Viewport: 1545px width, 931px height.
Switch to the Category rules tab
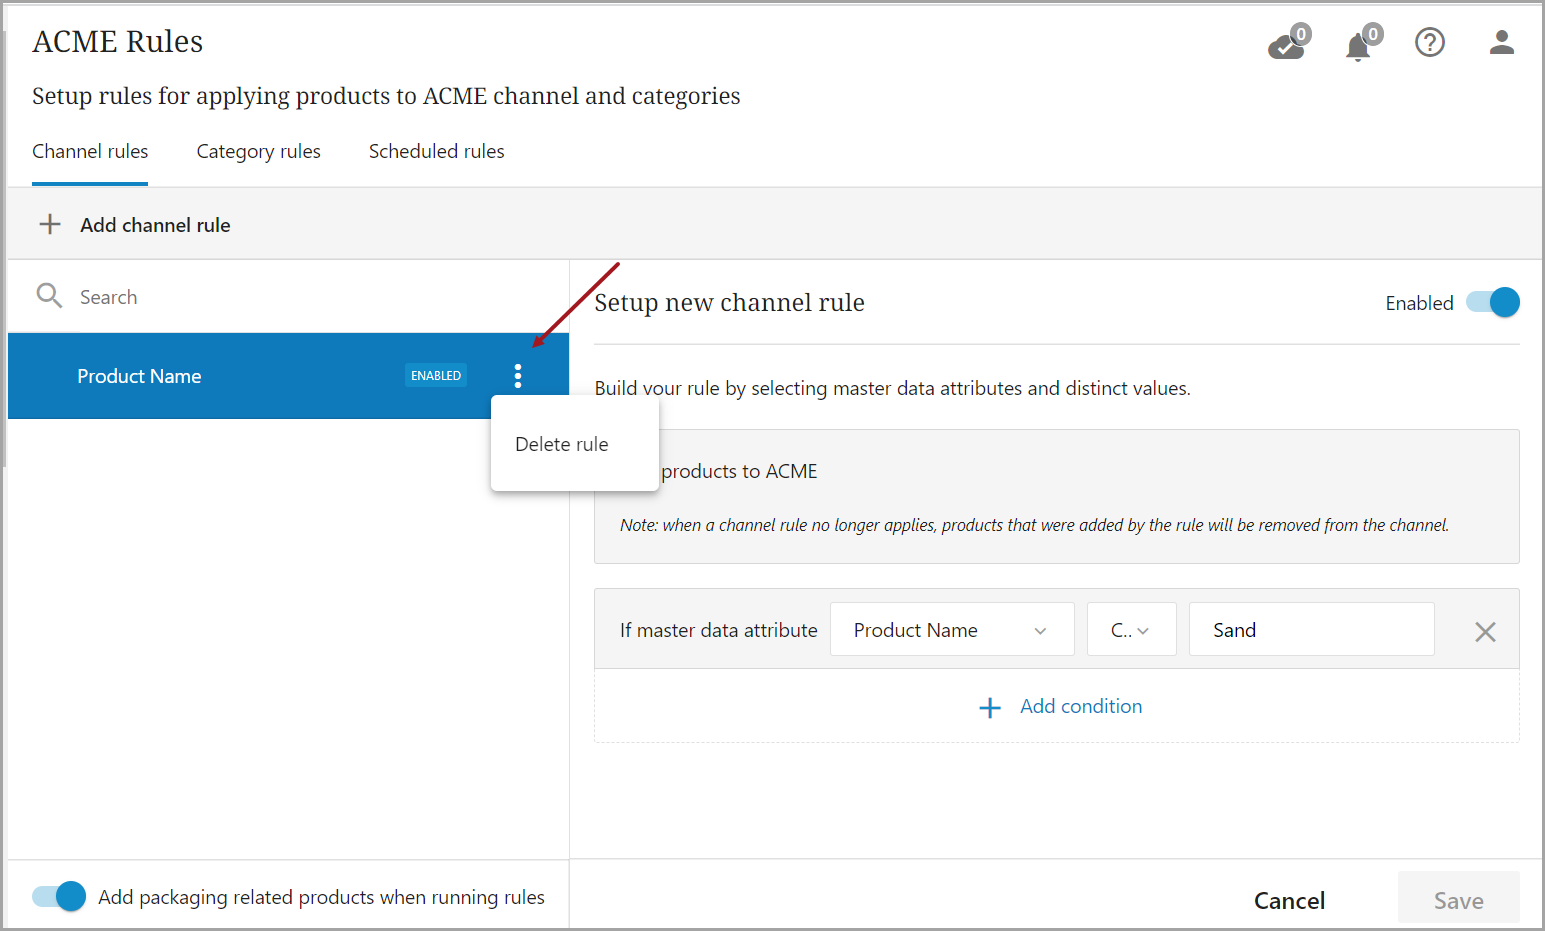click(258, 152)
